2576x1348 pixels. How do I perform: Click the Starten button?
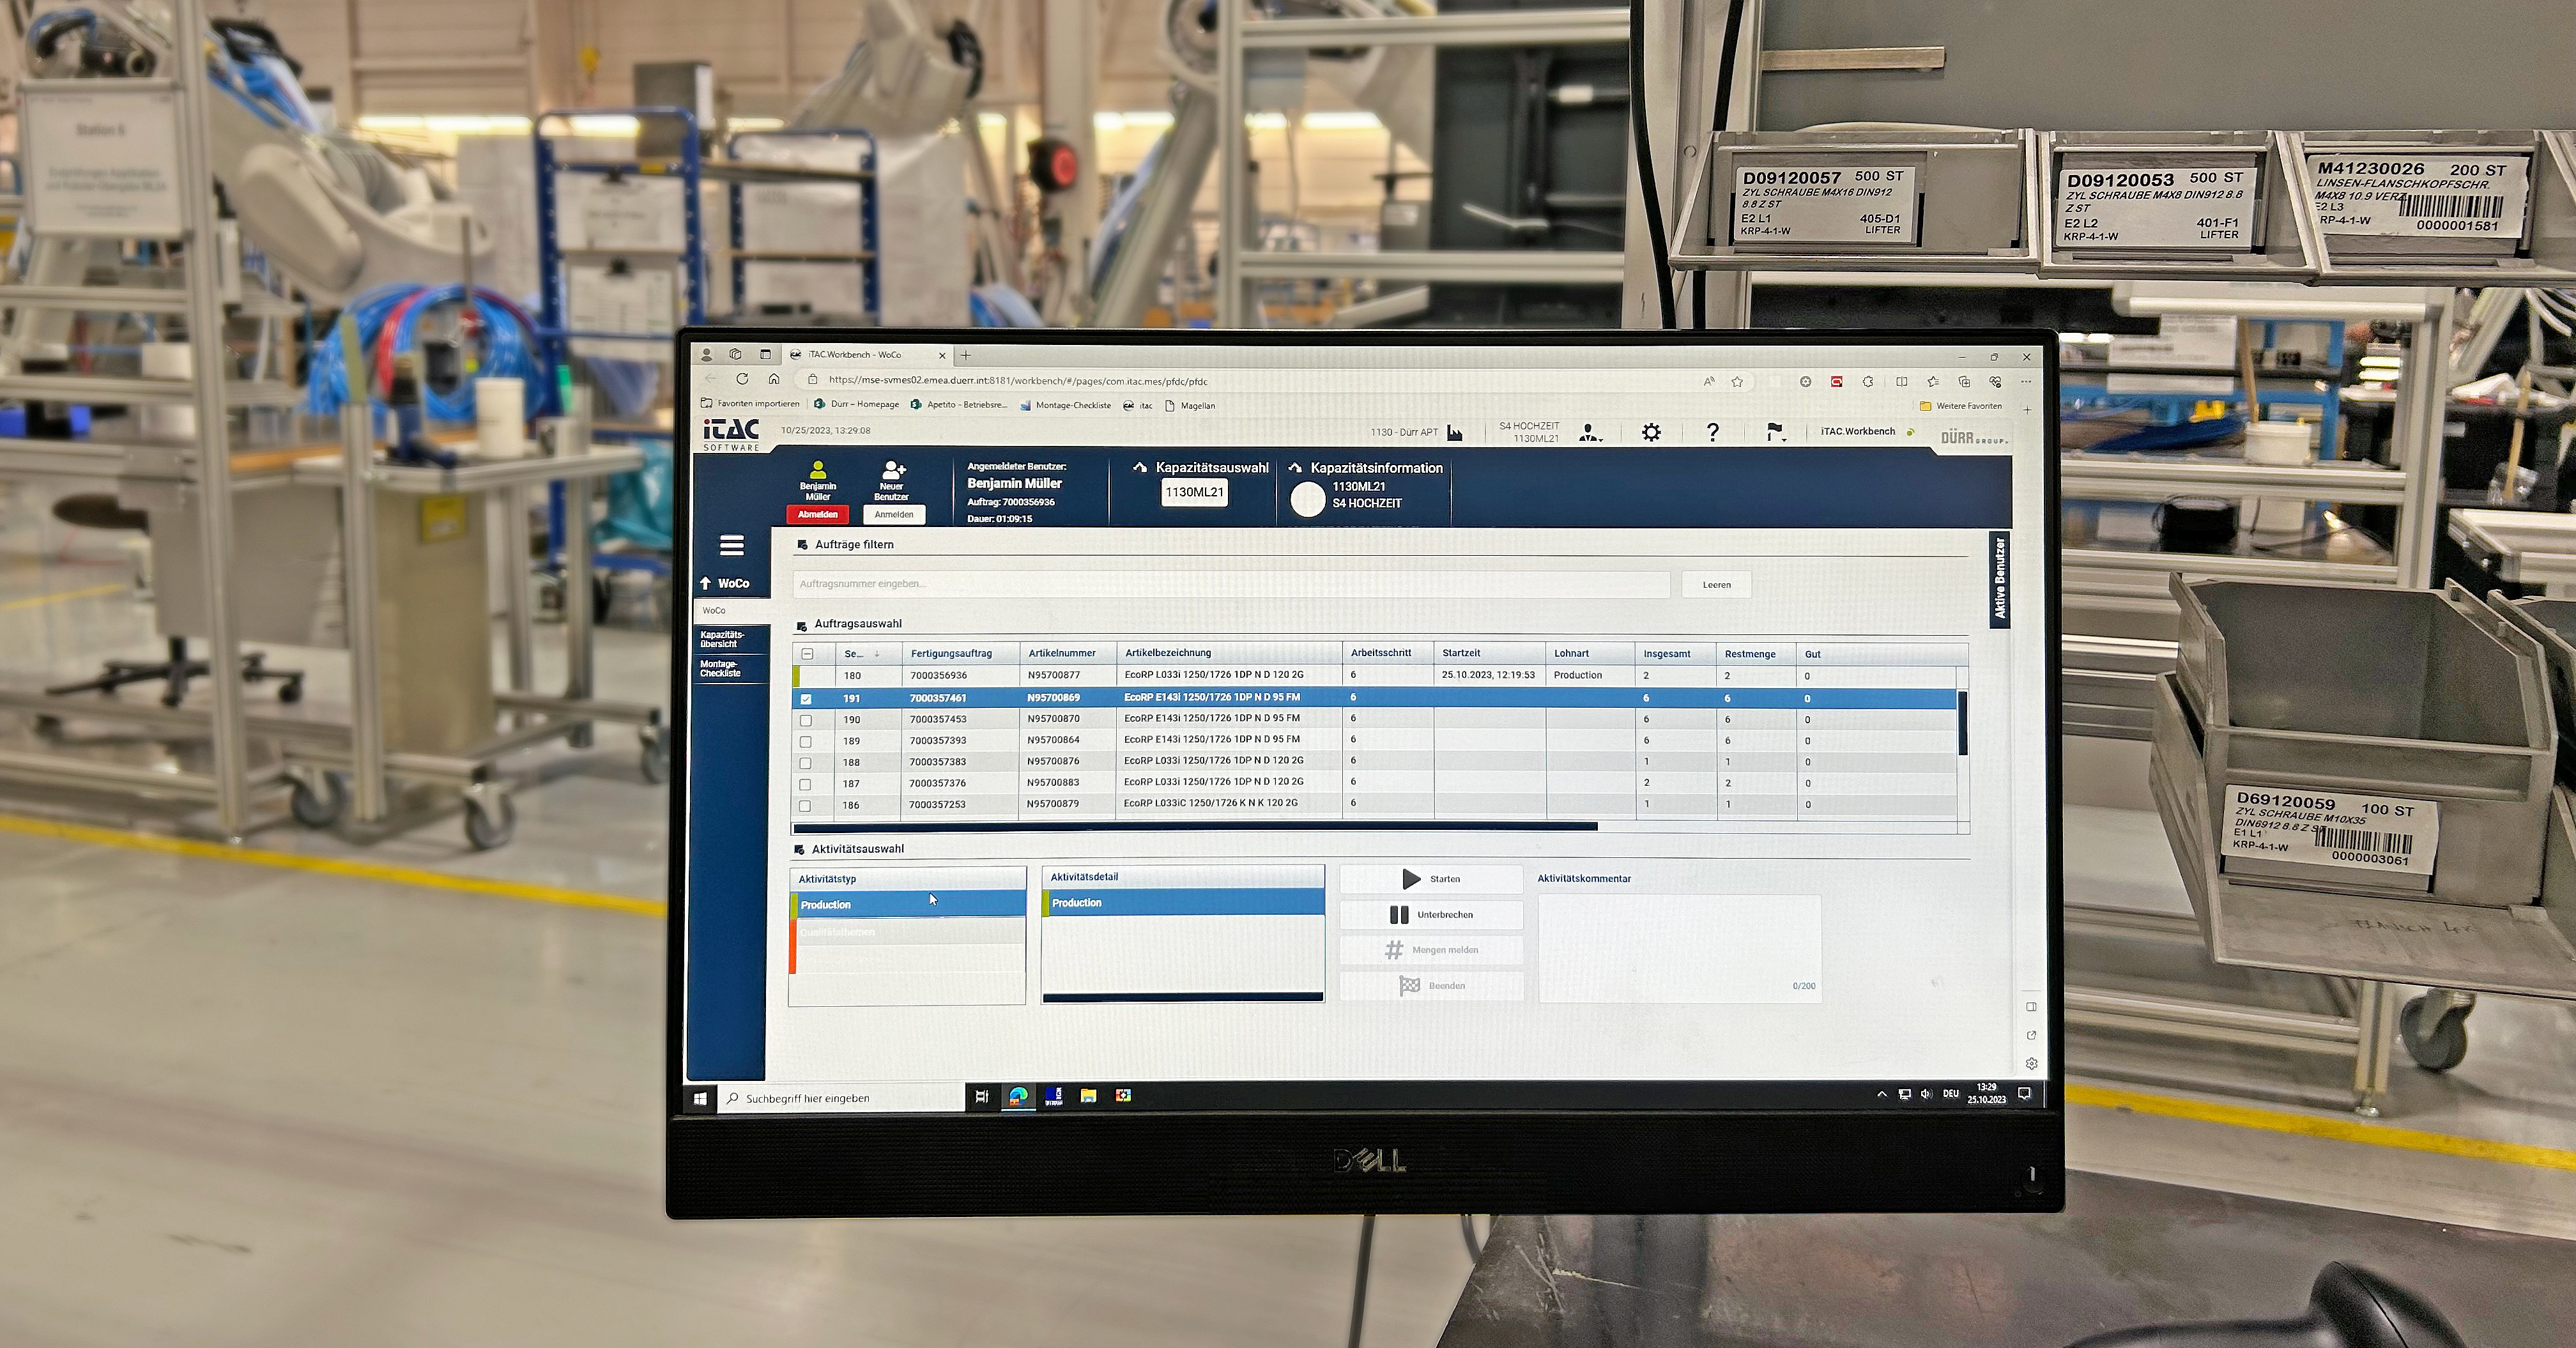tap(1431, 879)
